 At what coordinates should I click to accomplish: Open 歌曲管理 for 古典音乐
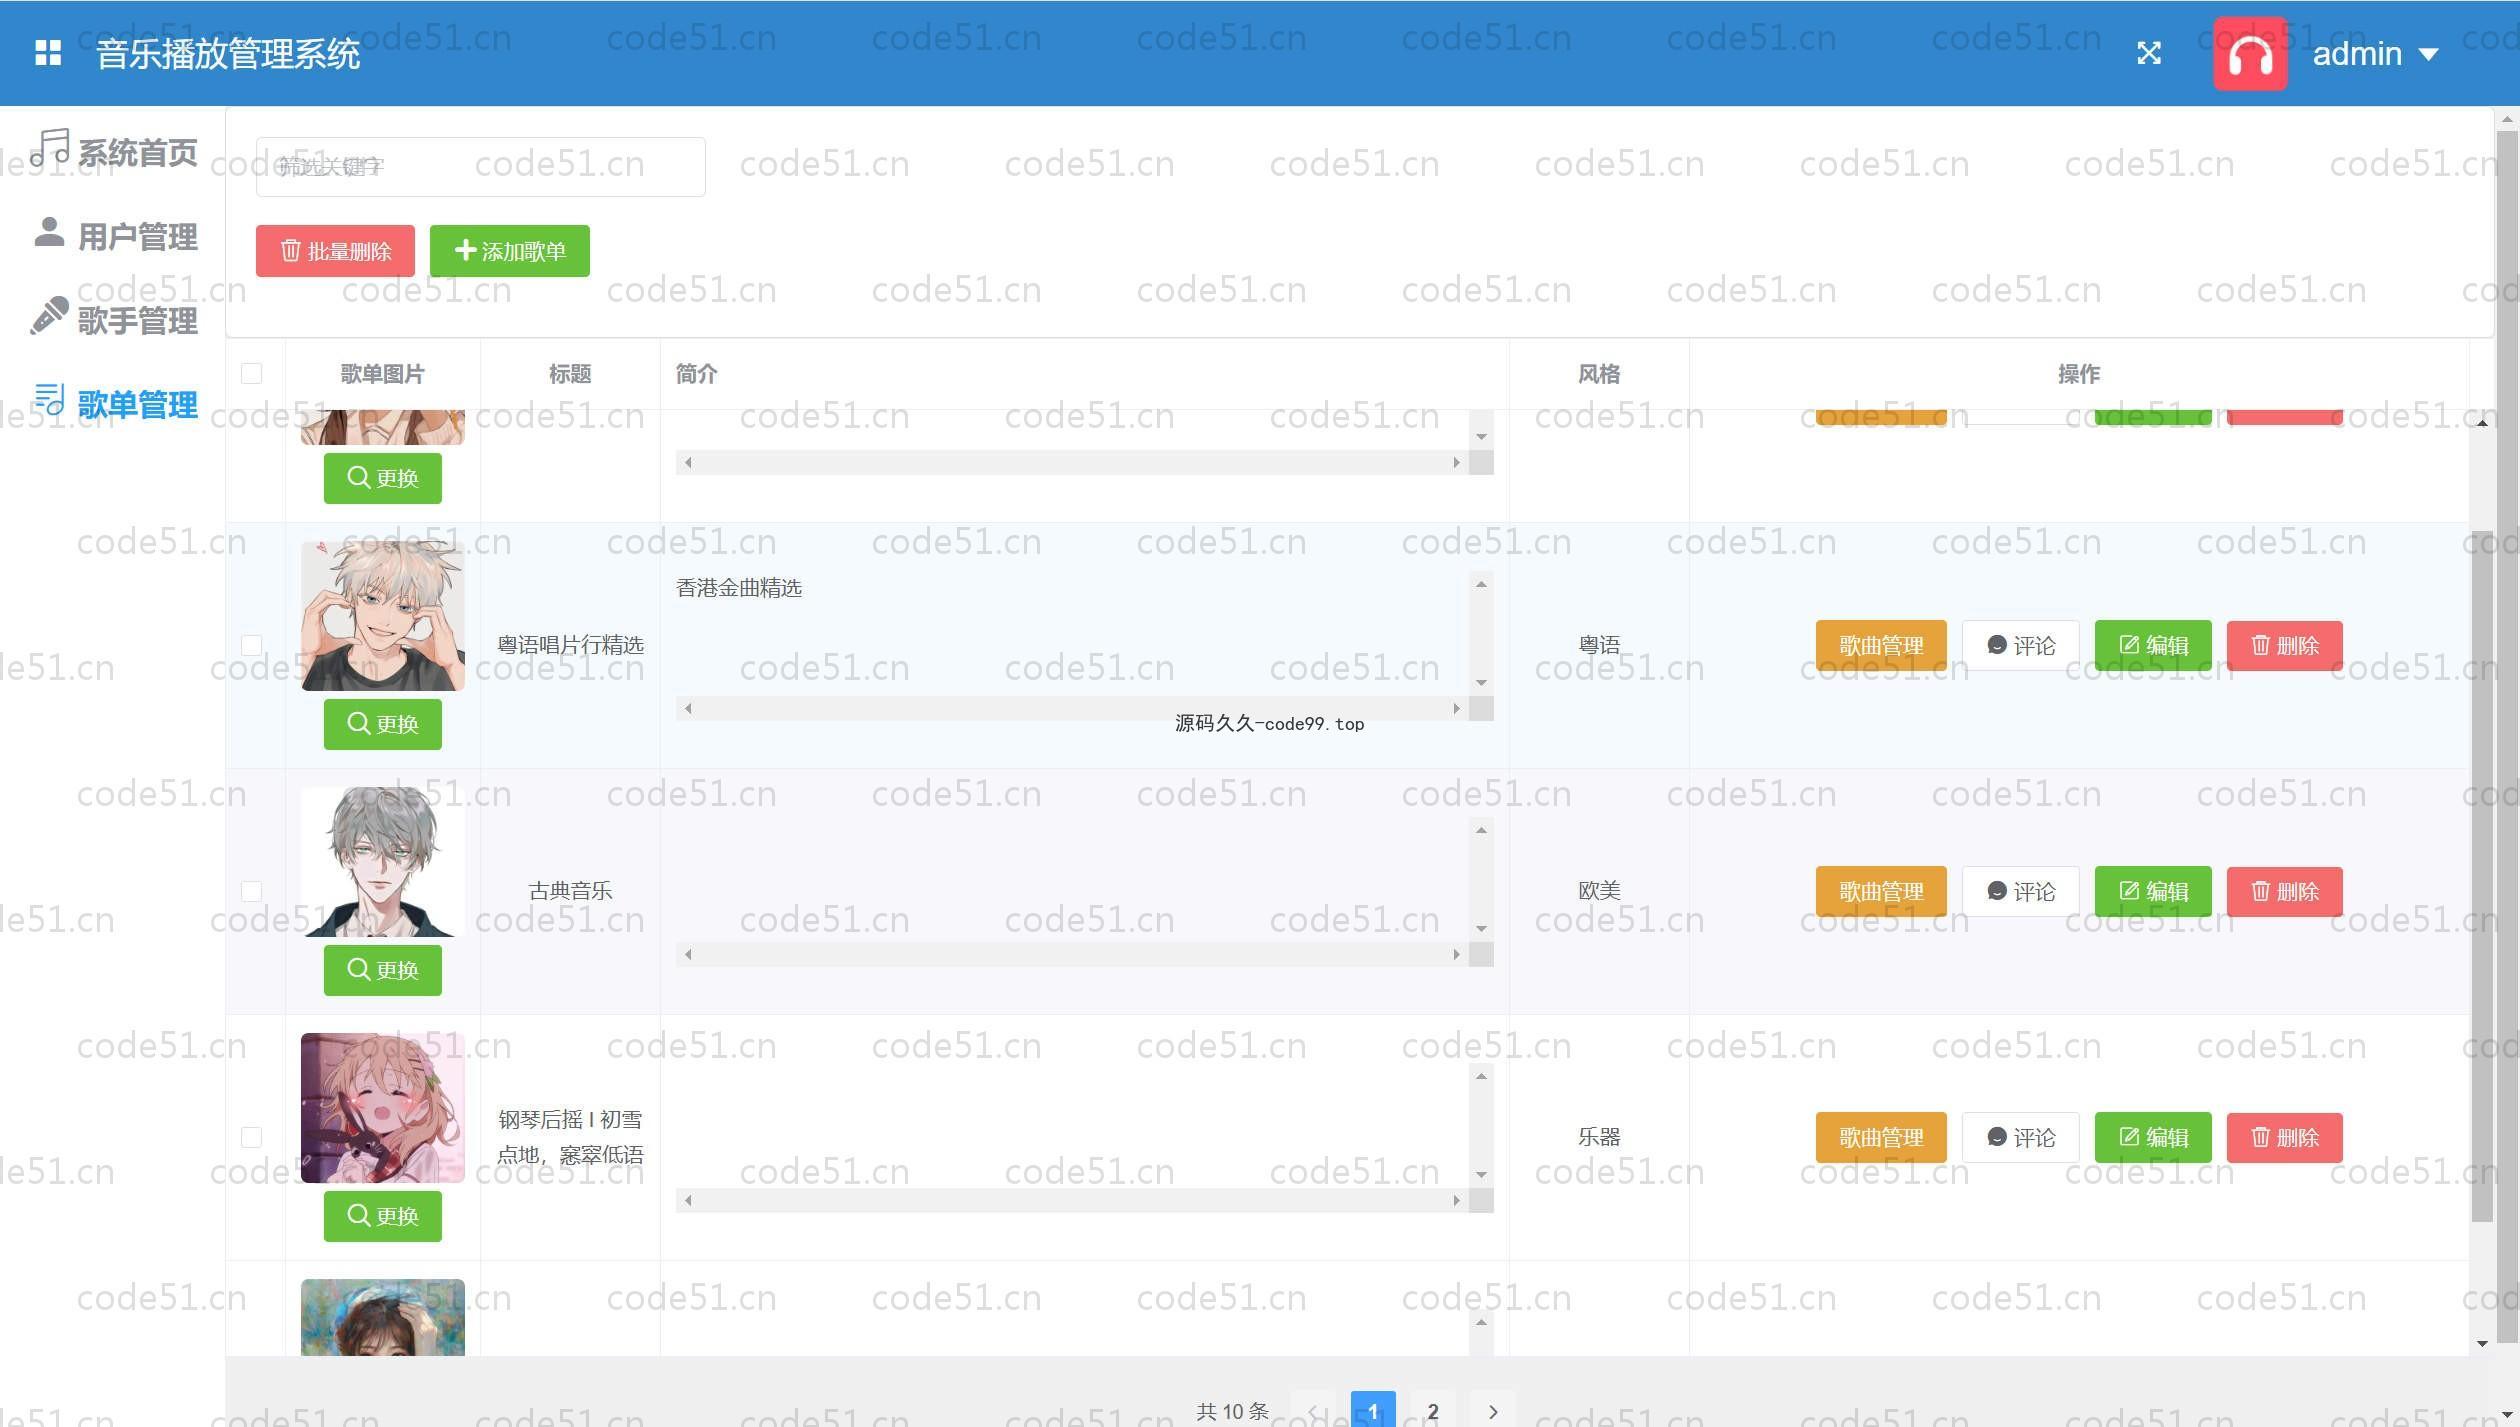coord(1881,891)
